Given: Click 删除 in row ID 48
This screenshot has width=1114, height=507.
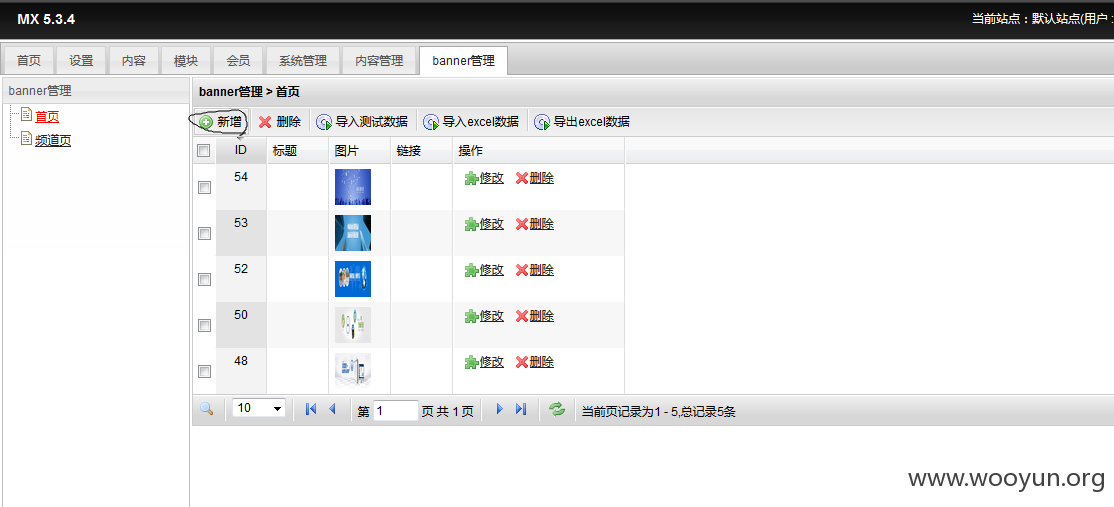Looking at the screenshot, I should (534, 362).
